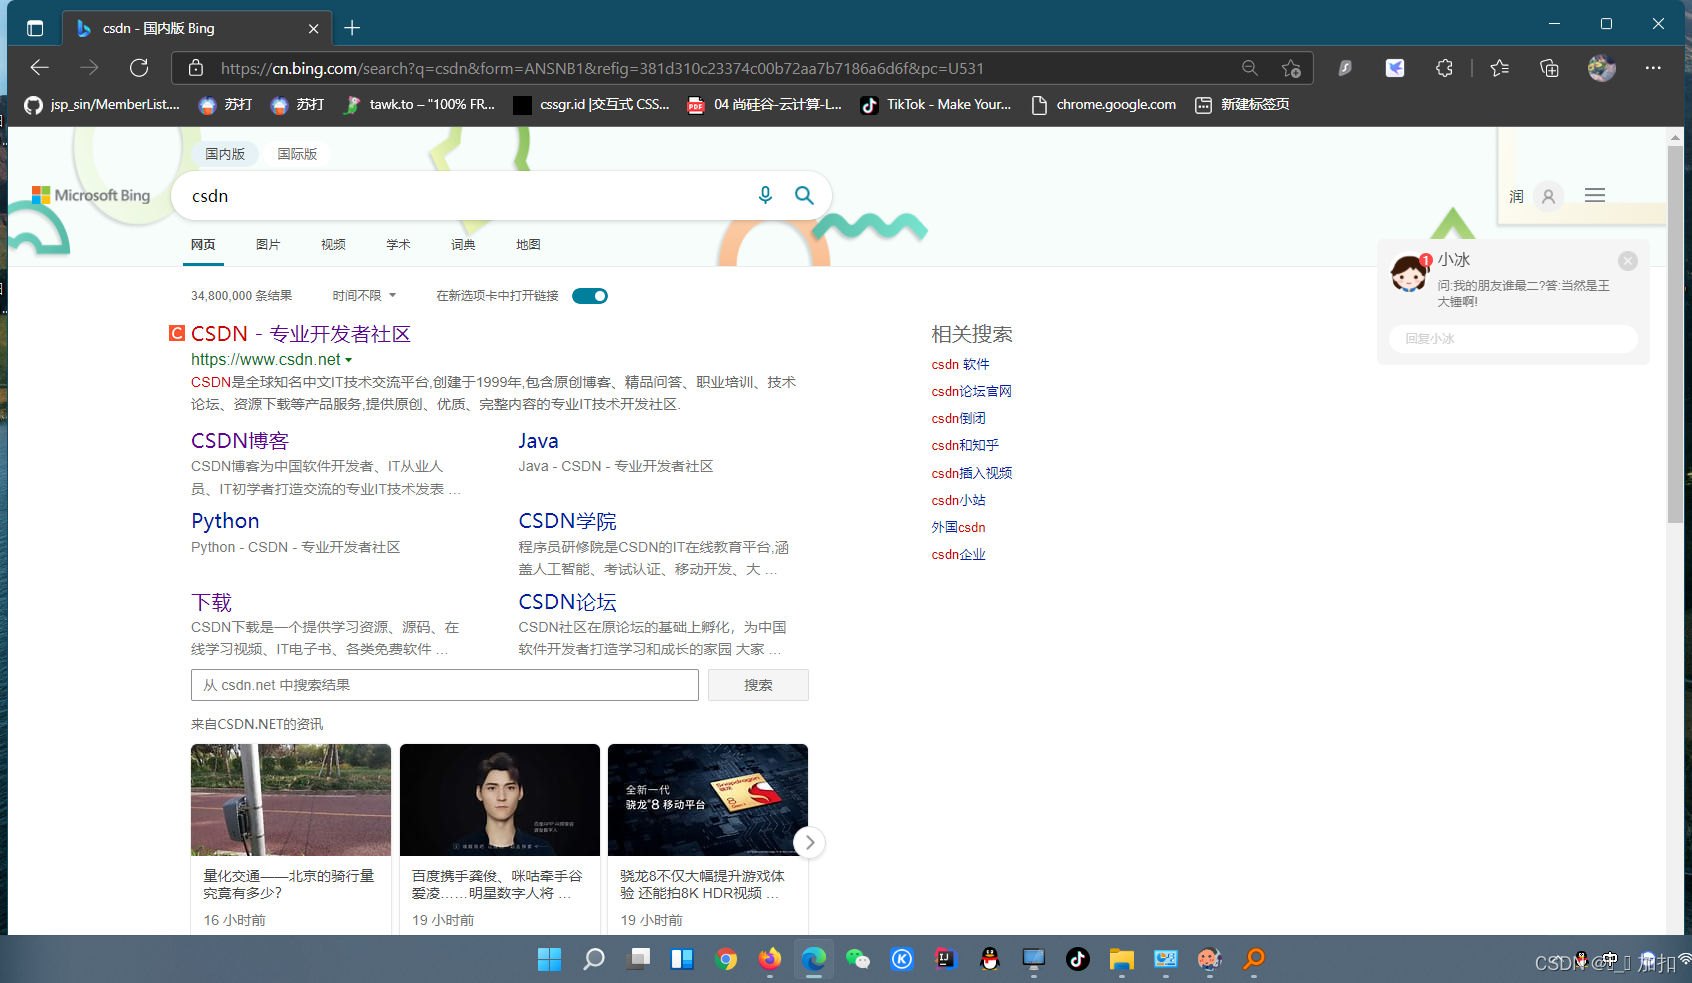Click the 回复小冰 reply field
Viewport: 1692px width, 983px height.
pos(1512,339)
